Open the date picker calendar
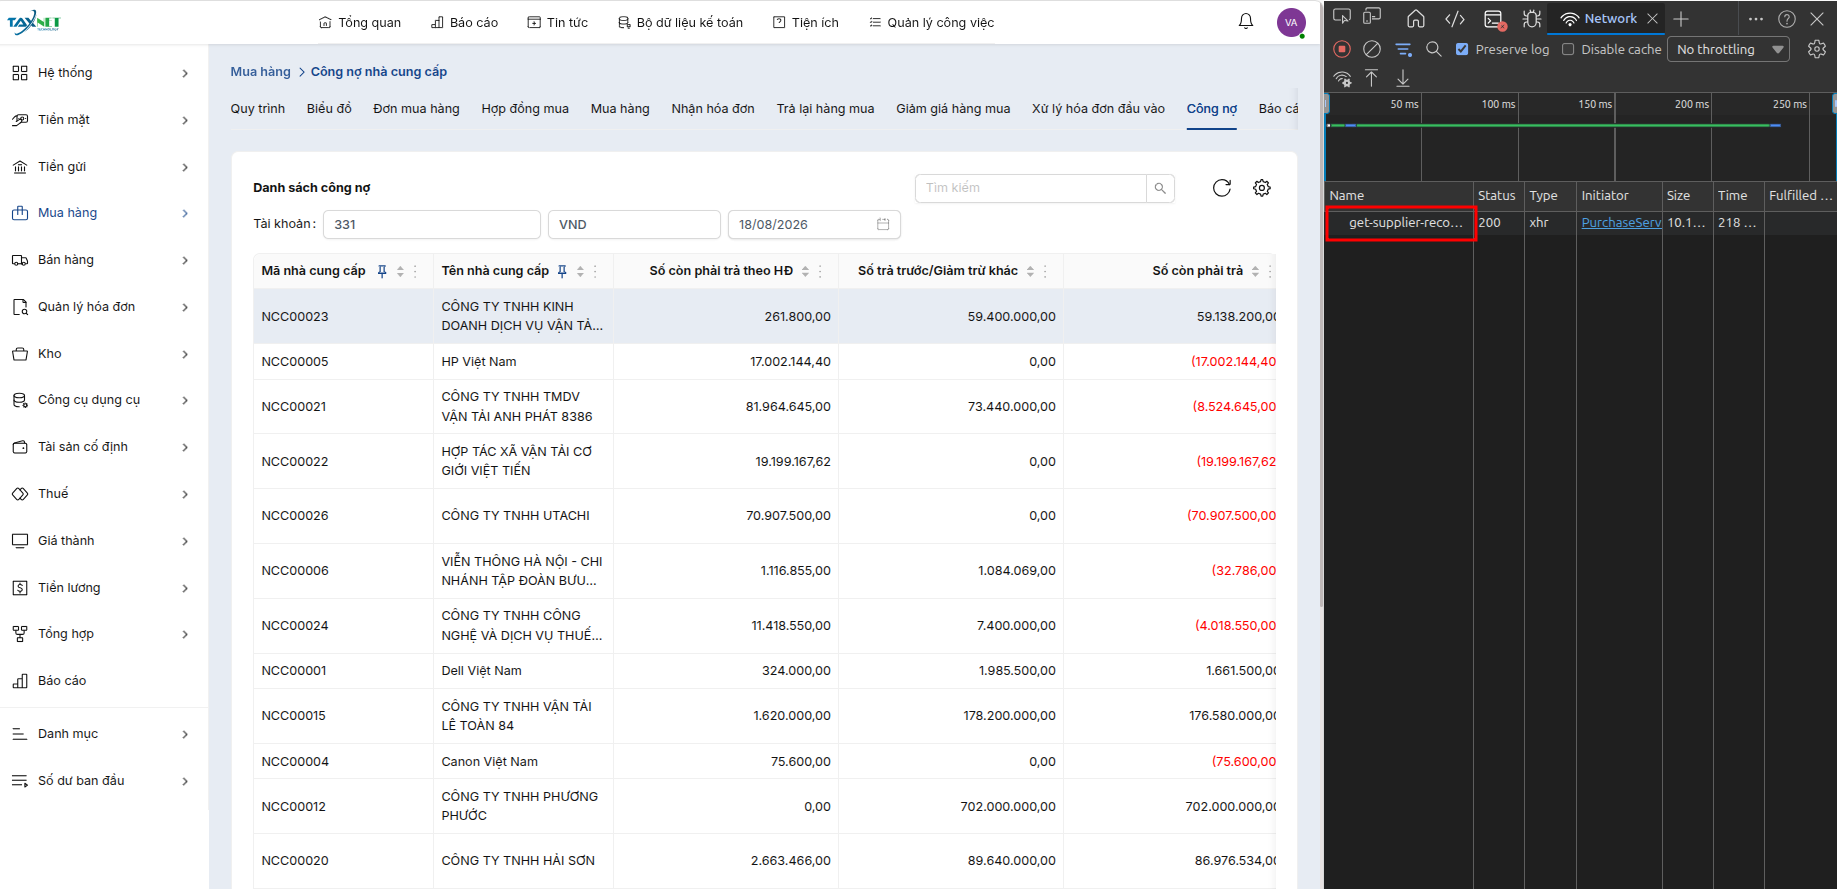 point(883,224)
